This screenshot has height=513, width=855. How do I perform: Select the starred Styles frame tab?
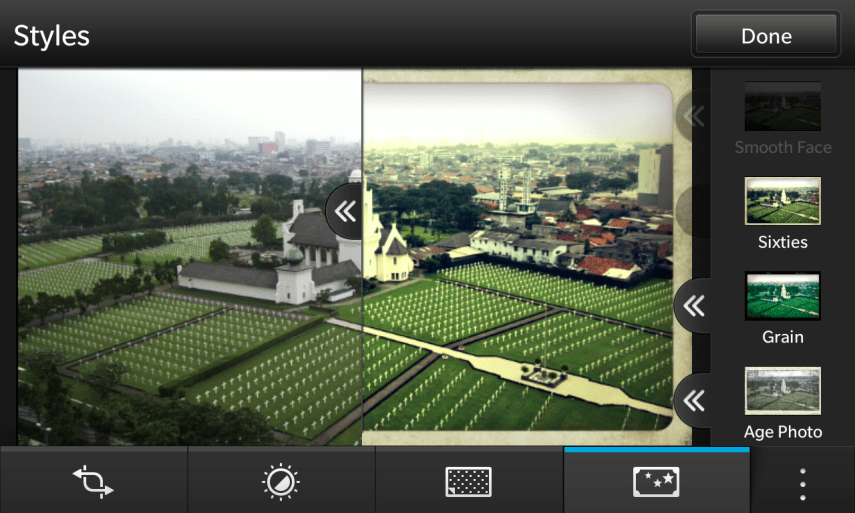click(x=656, y=481)
